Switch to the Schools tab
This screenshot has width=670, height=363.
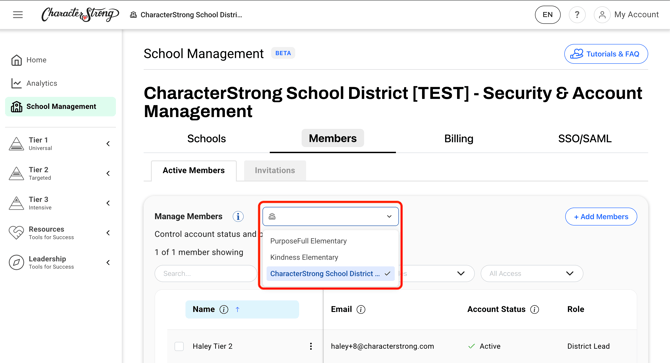coord(206,139)
